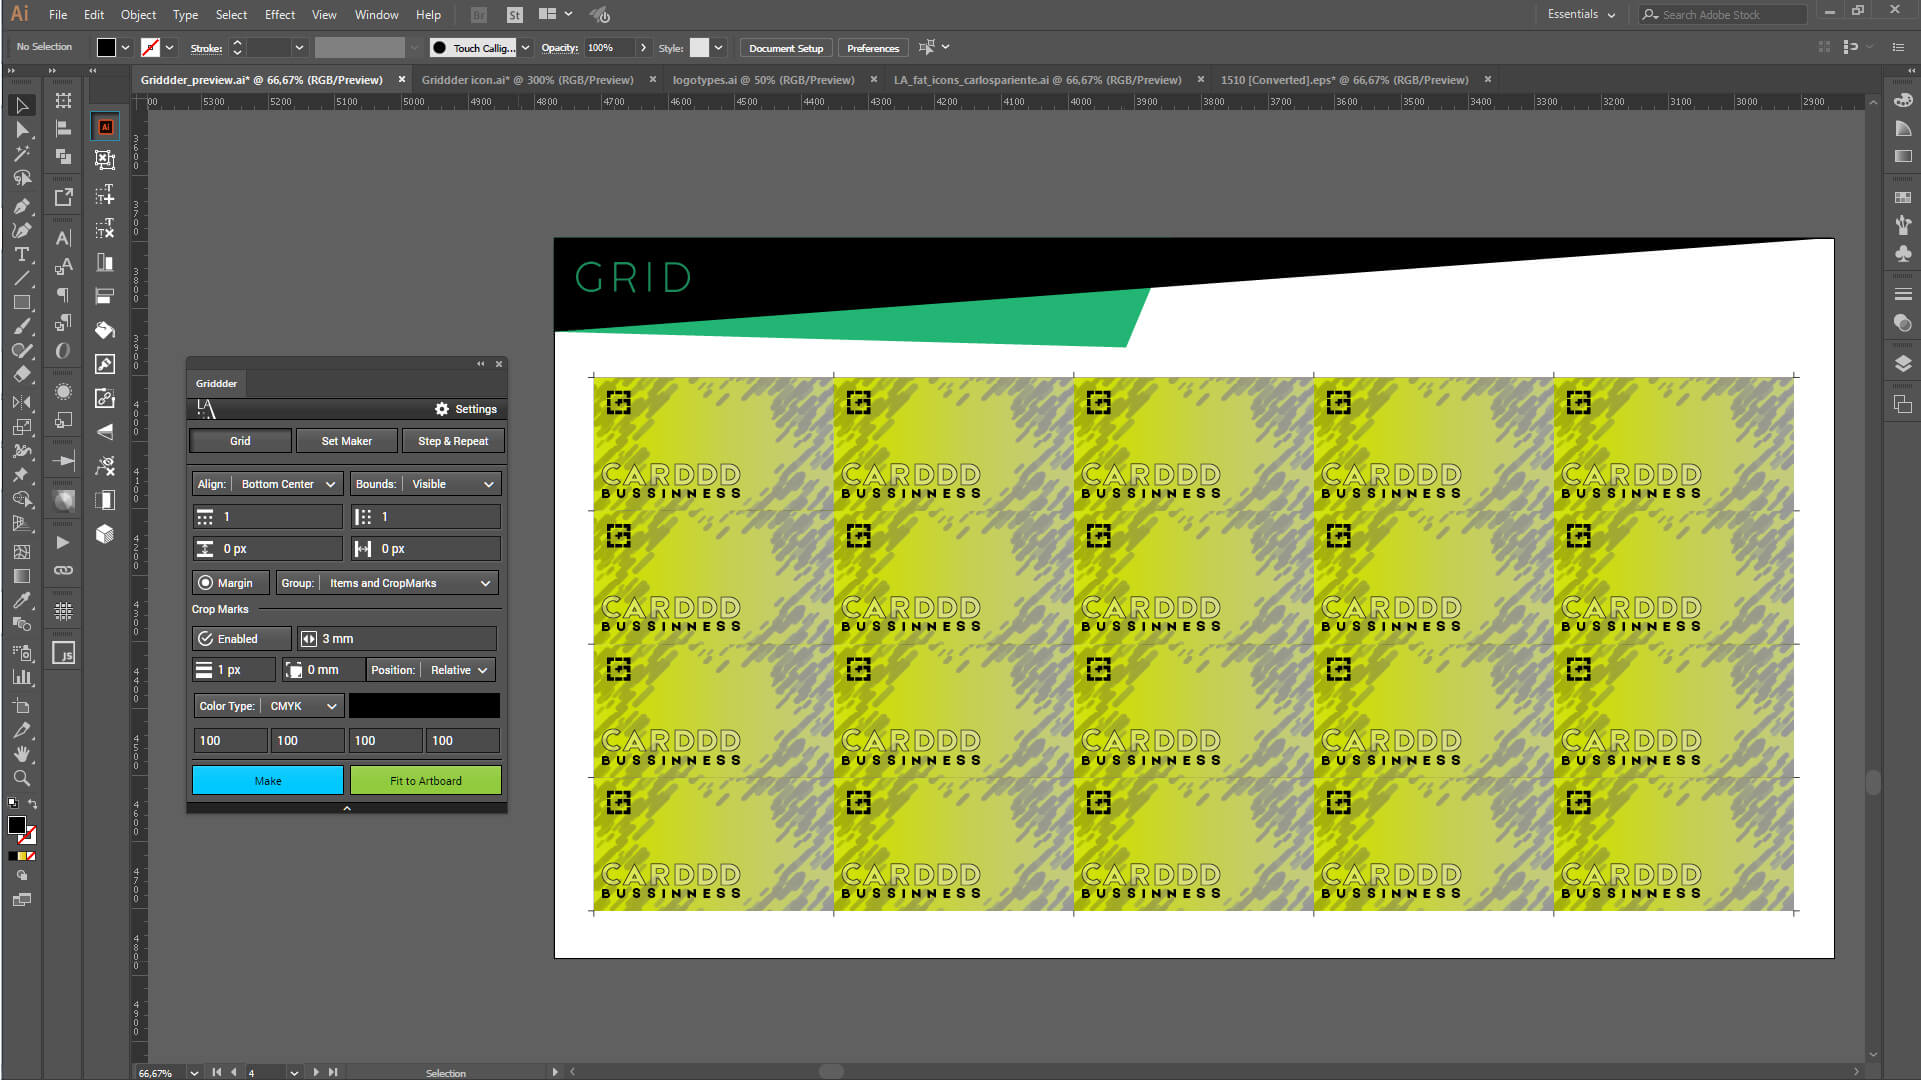Swap fill and stroke colors in toolbar
This screenshot has height=1081, width=1921.
(x=32, y=803)
